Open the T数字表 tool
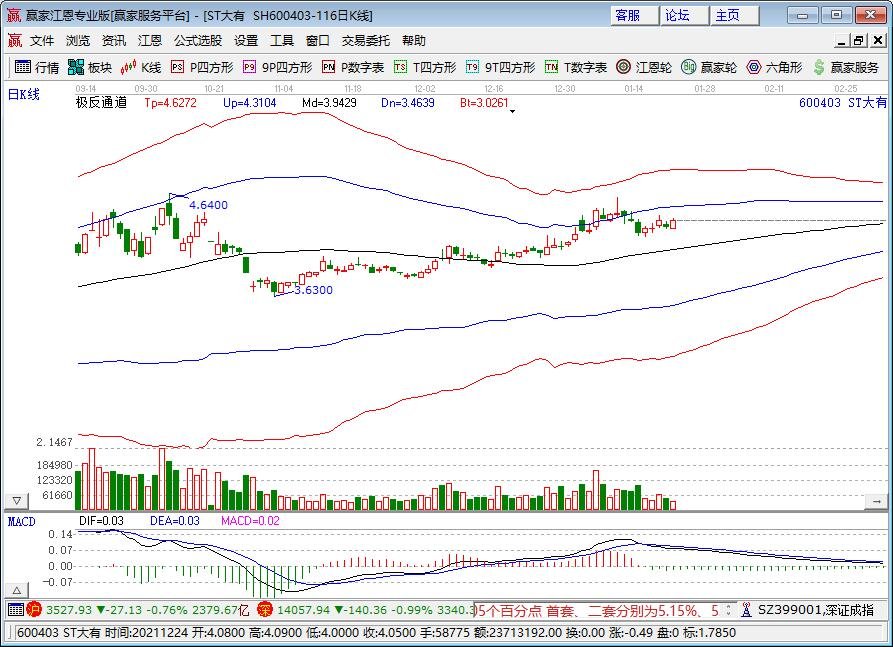Viewport: 893px width, 647px height. (x=576, y=67)
